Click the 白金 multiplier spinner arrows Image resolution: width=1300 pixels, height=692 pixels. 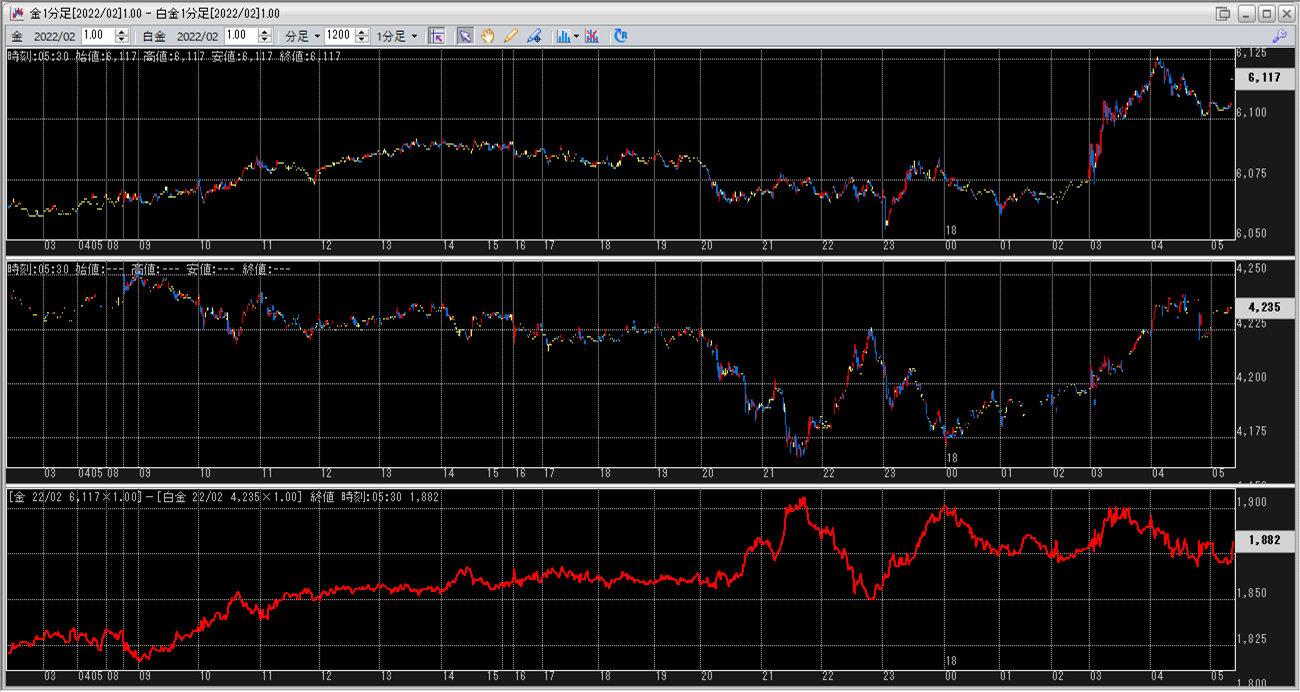(265, 36)
